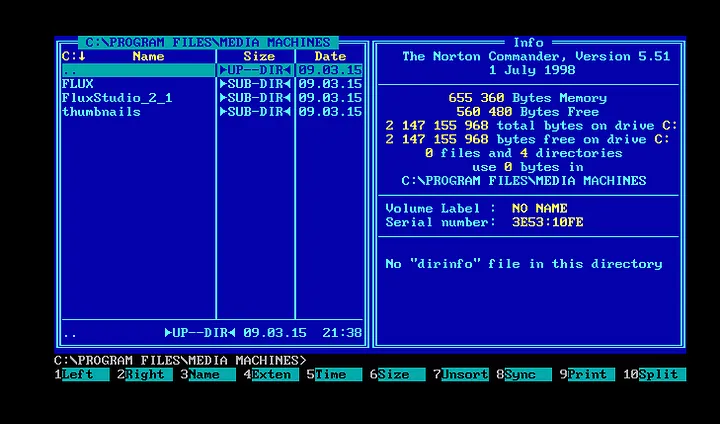Click the No "dirinfo" file message

[524, 264]
